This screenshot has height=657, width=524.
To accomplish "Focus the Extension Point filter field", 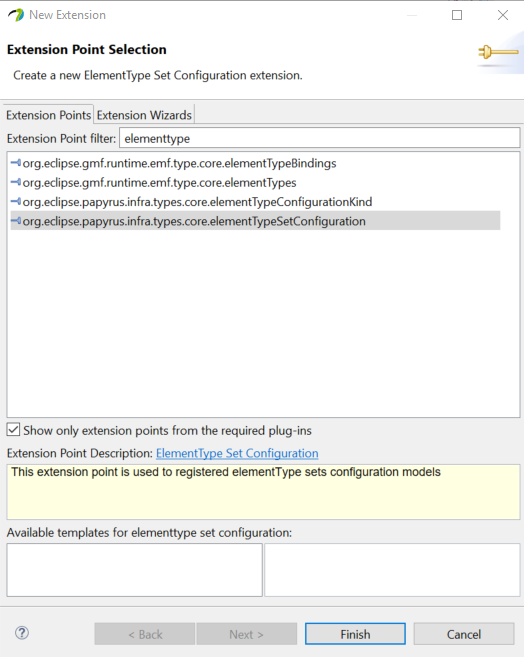I will coord(320,138).
